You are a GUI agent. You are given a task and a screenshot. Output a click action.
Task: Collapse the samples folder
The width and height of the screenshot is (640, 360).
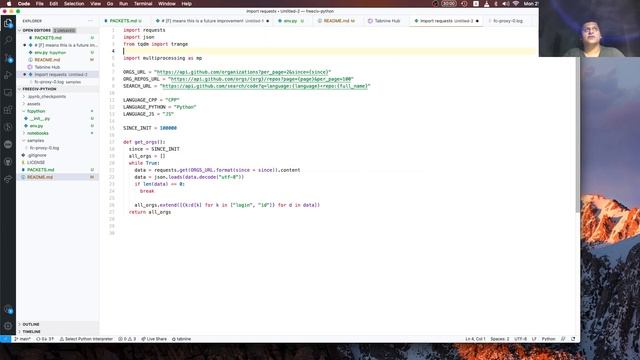pos(36,140)
